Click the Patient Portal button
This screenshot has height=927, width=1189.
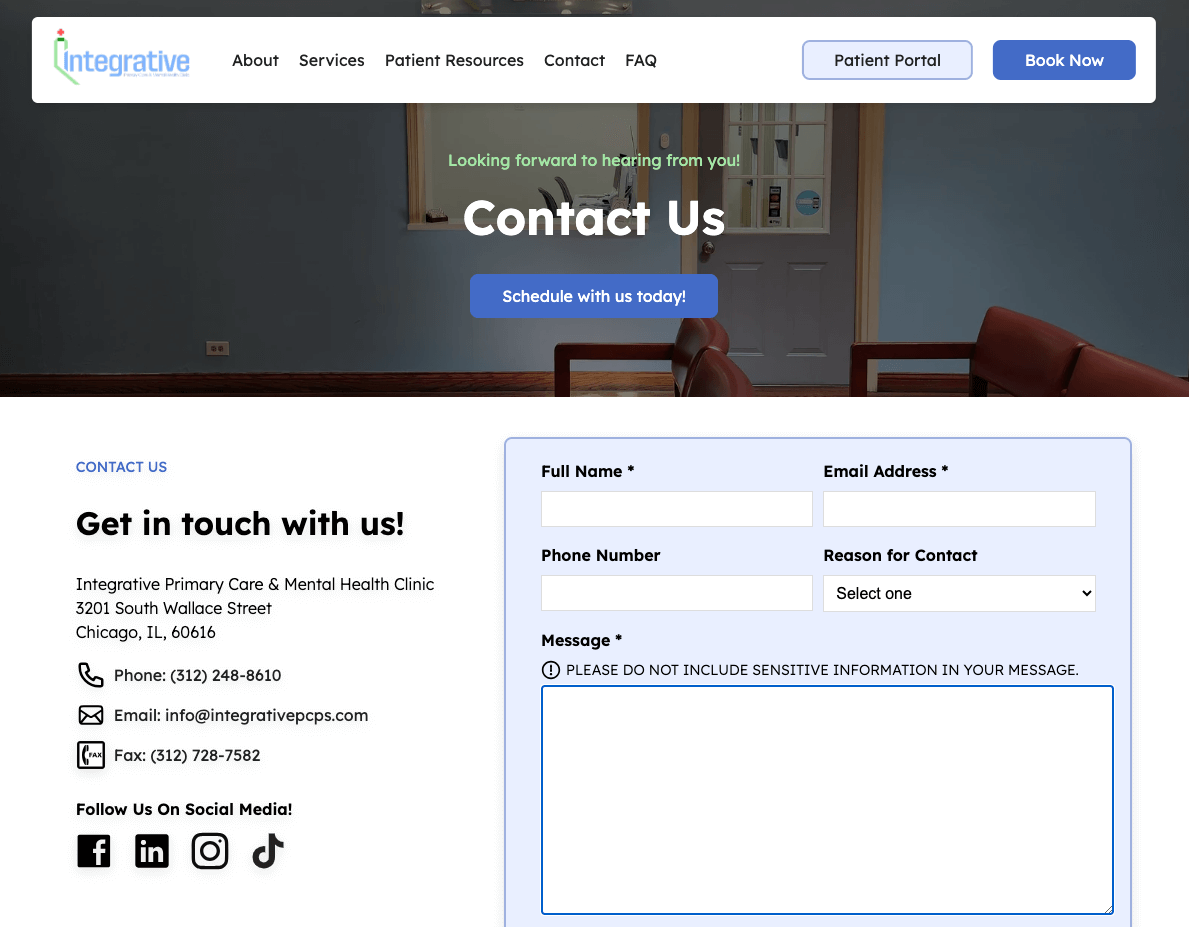coord(887,60)
